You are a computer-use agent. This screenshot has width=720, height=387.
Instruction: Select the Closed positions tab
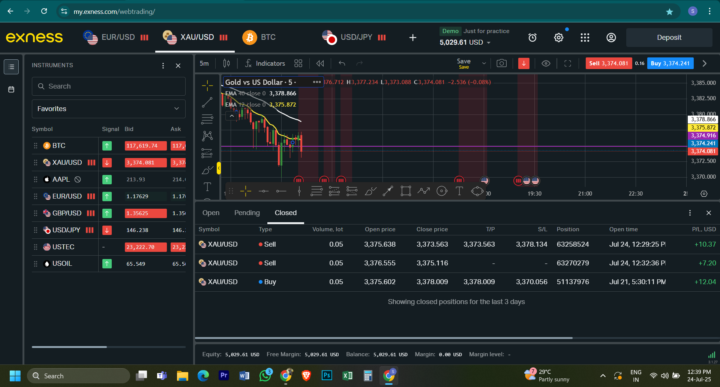[286, 213]
